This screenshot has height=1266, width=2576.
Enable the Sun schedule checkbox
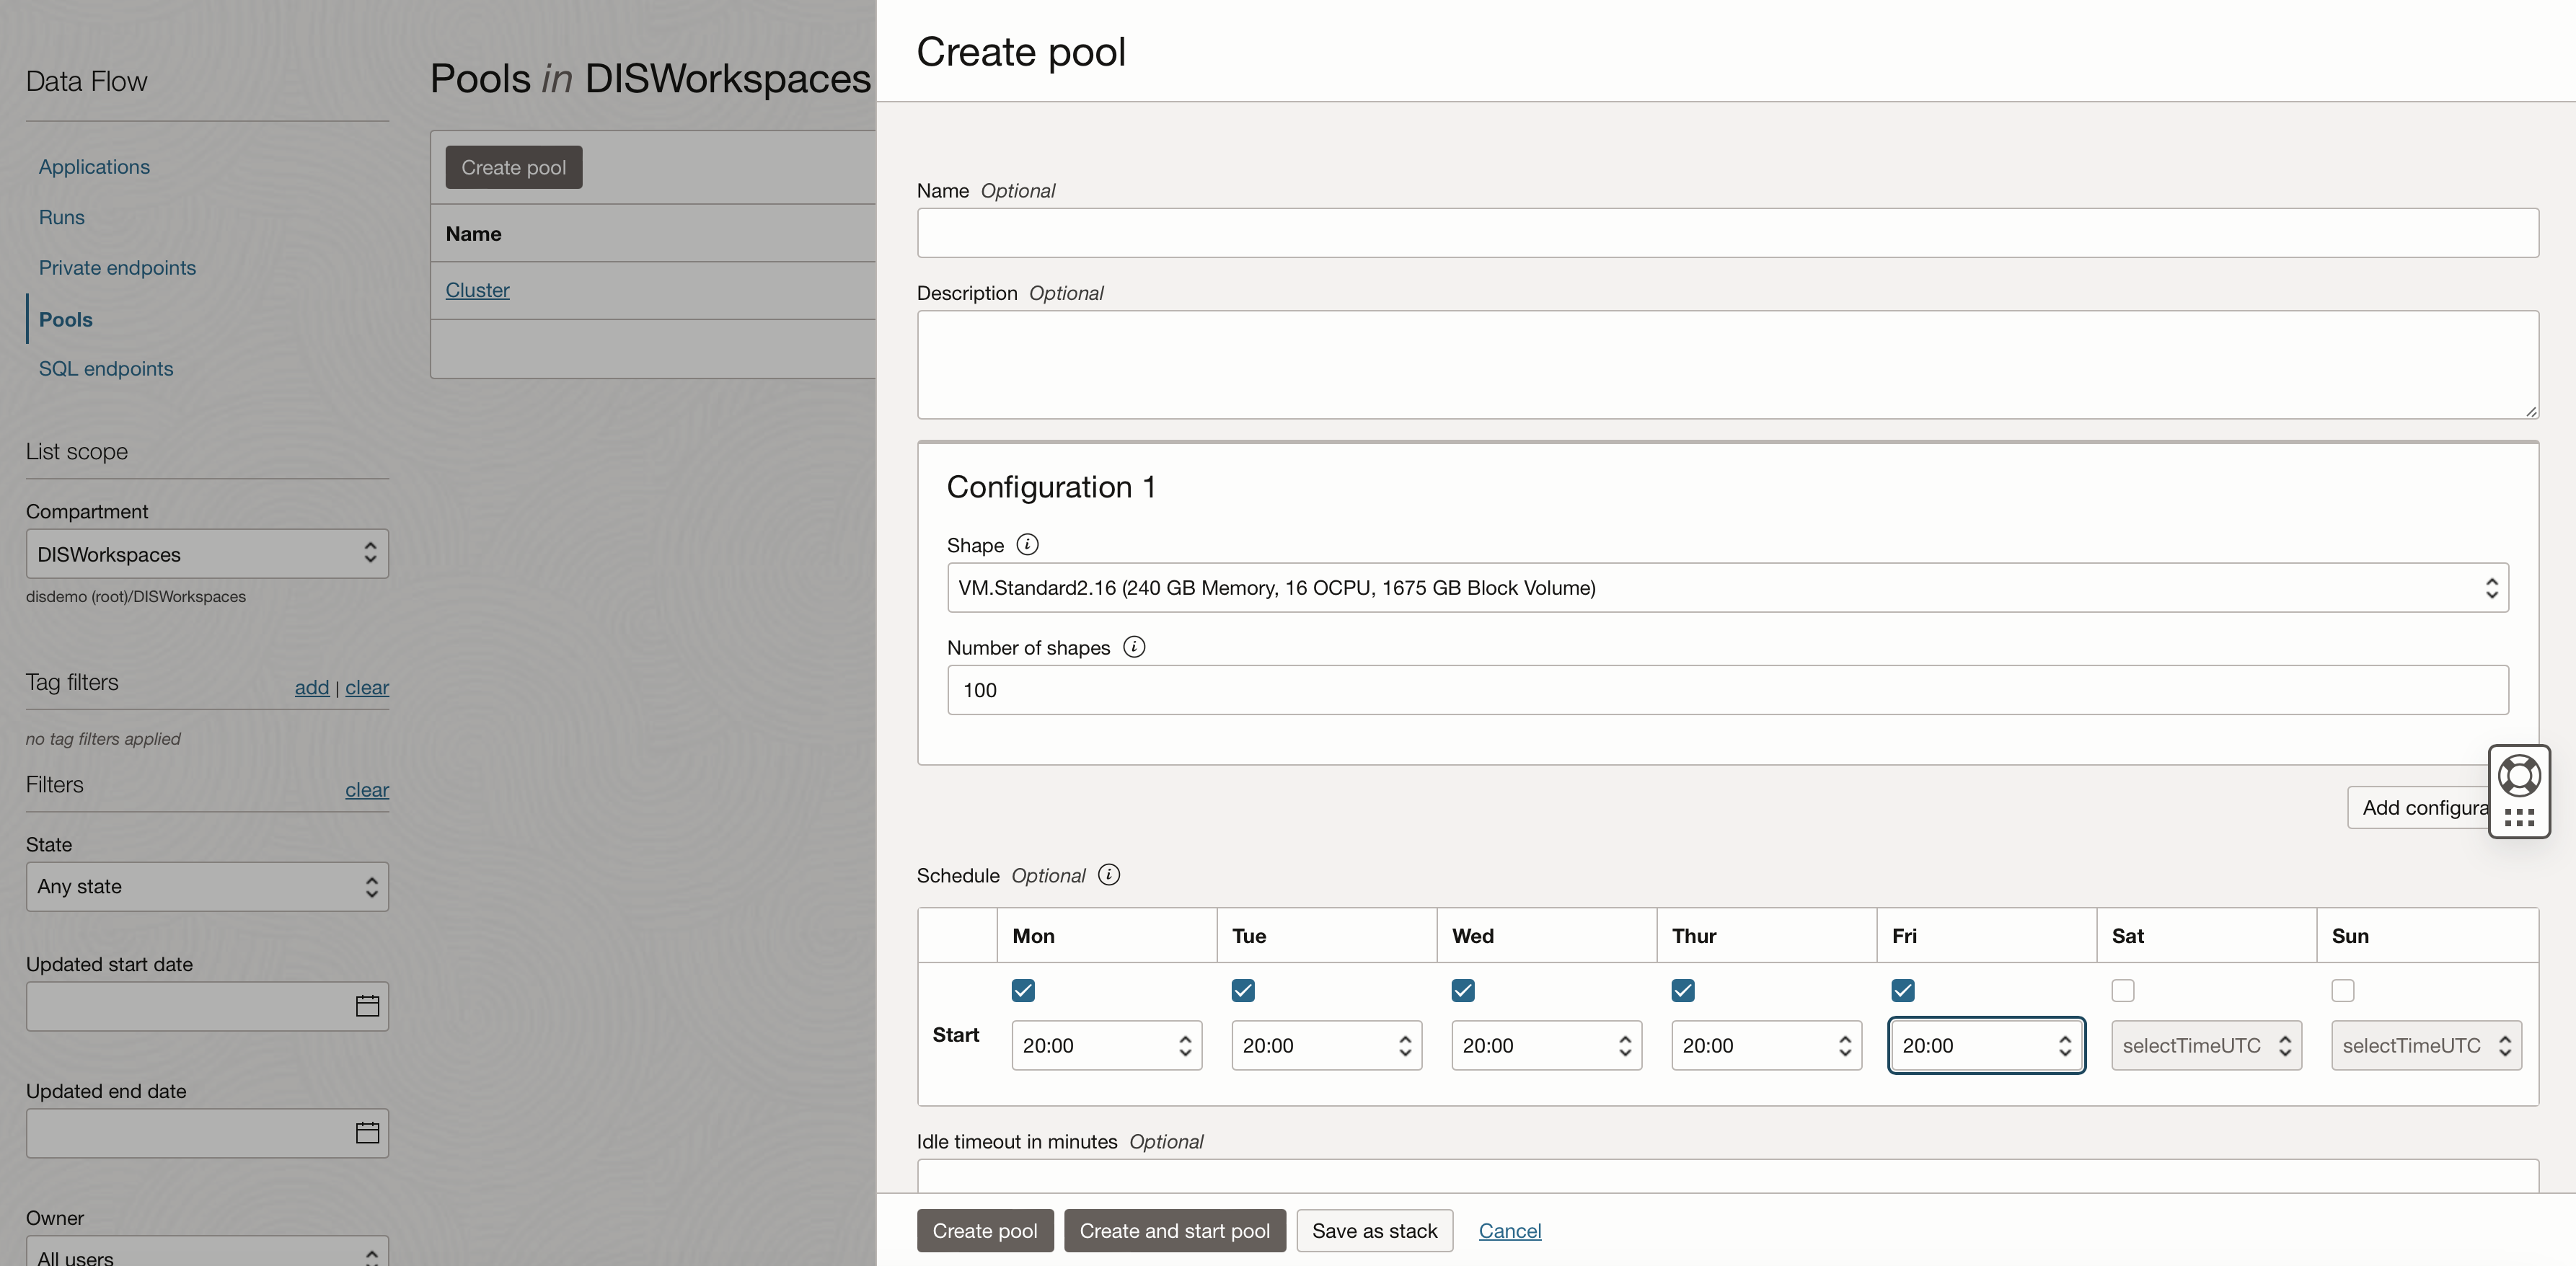point(2342,990)
